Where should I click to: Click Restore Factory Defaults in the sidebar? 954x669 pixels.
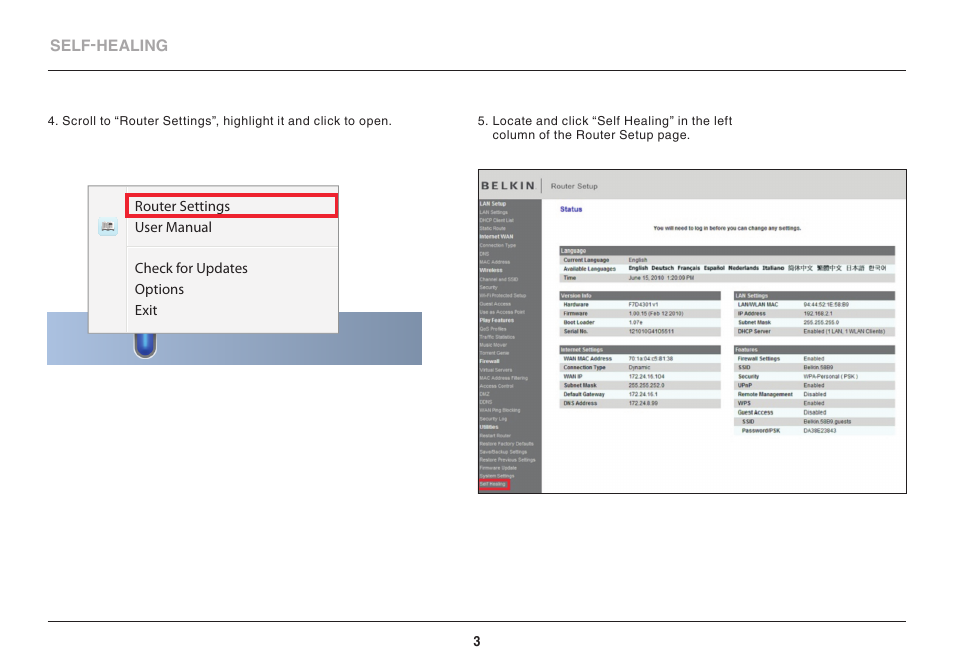coord(506,443)
